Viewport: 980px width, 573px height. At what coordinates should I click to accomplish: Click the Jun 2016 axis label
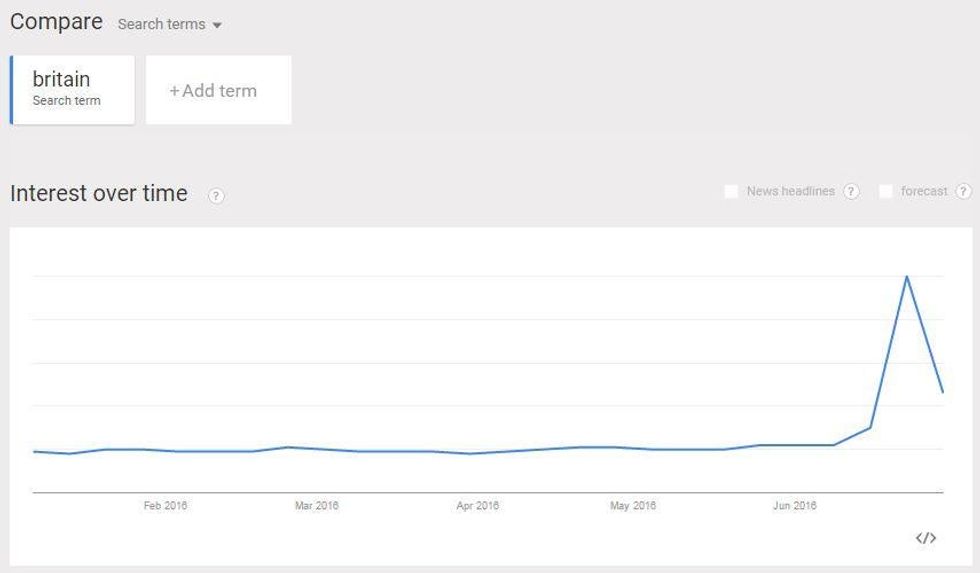click(795, 506)
